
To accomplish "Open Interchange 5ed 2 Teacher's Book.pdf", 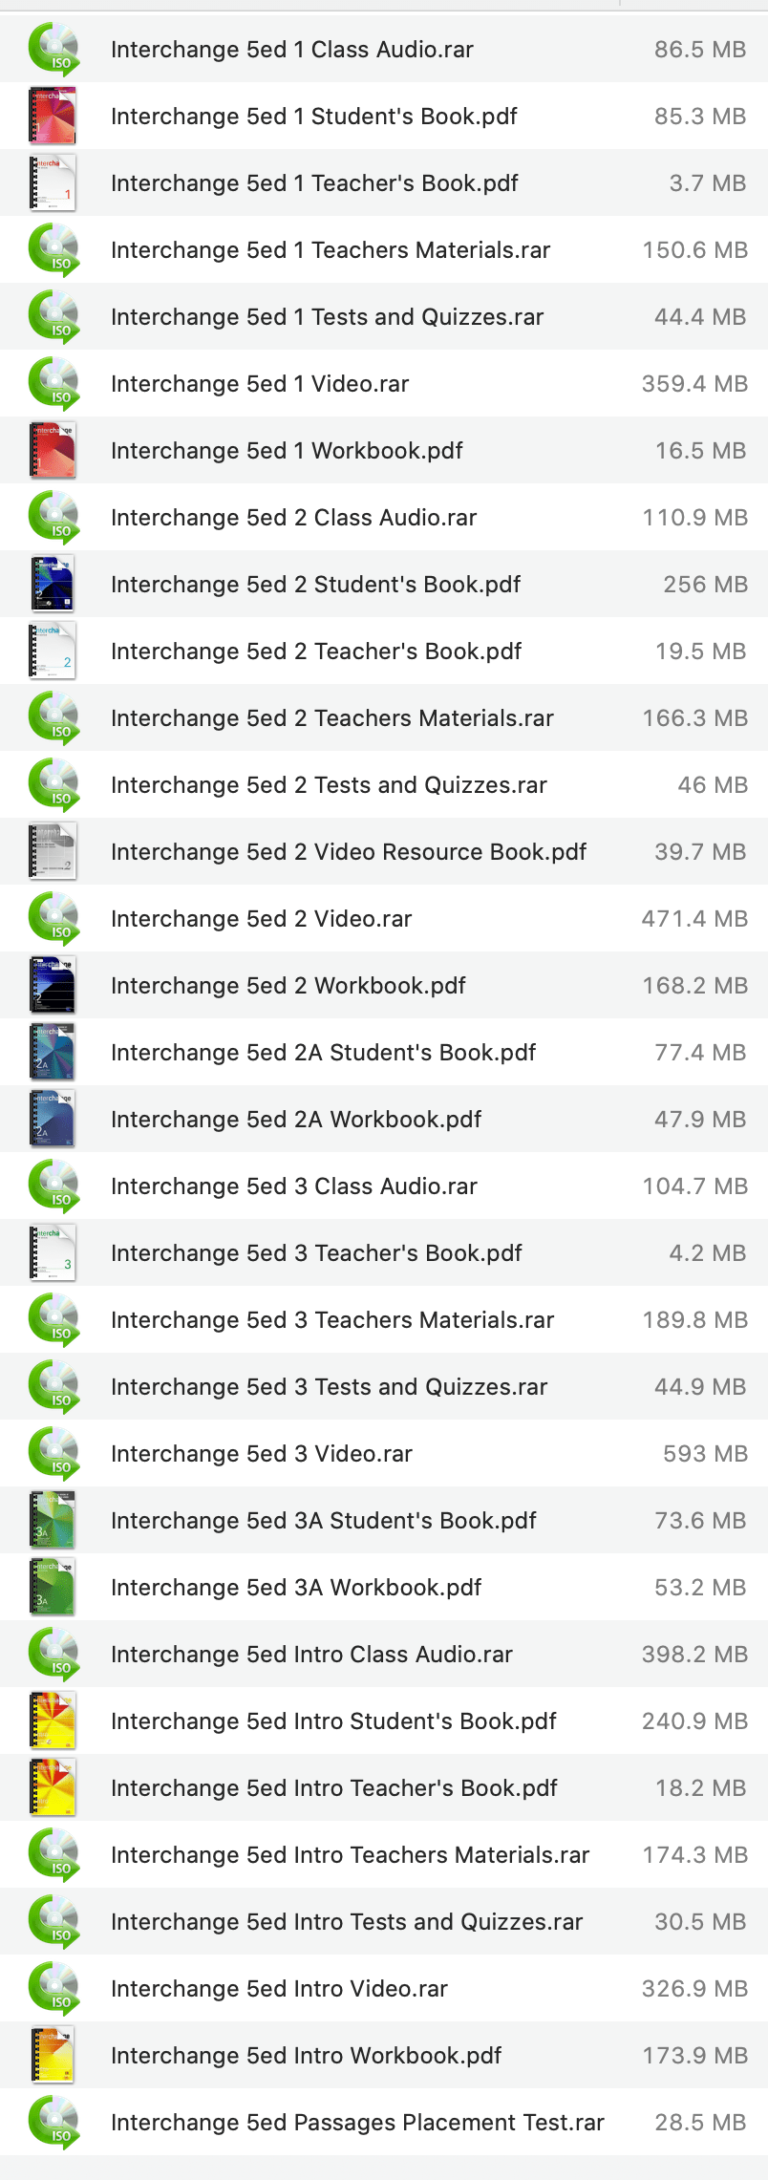I will tap(316, 650).
